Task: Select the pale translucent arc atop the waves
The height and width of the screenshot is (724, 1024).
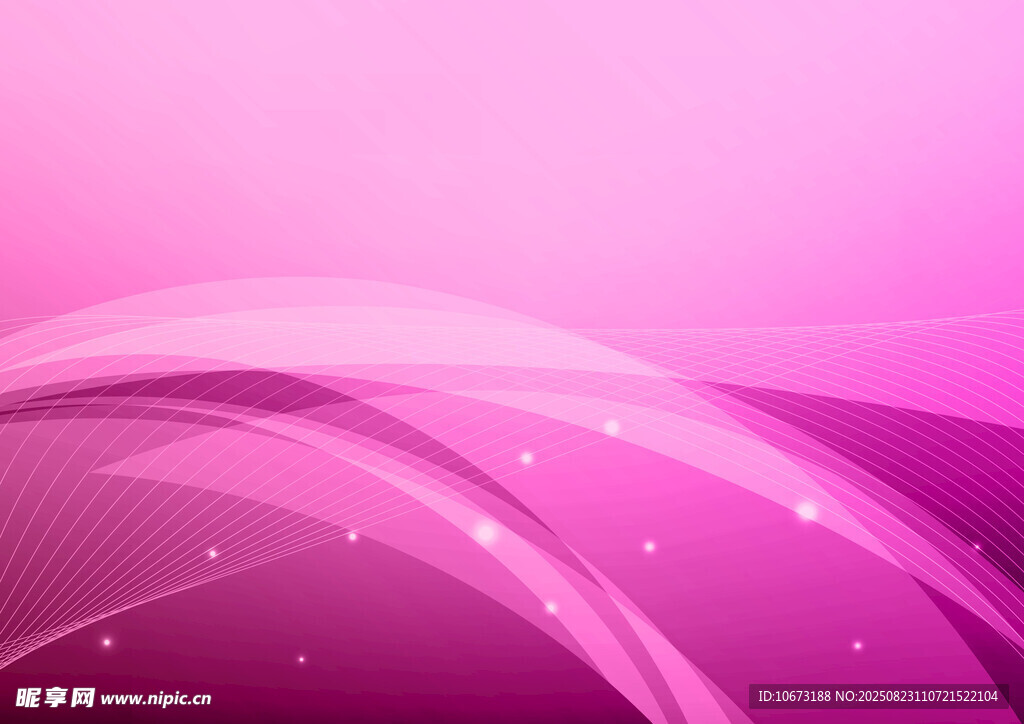Action: (x=300, y=295)
